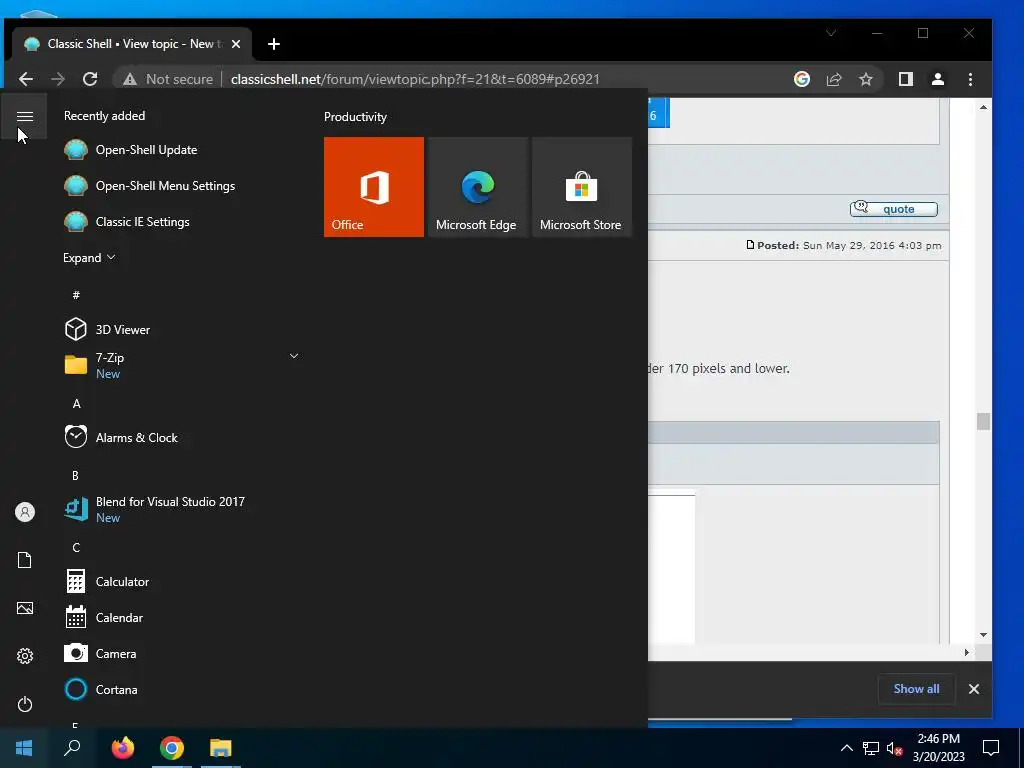Click Show all downloads button
The height and width of the screenshot is (768, 1024).
point(916,689)
